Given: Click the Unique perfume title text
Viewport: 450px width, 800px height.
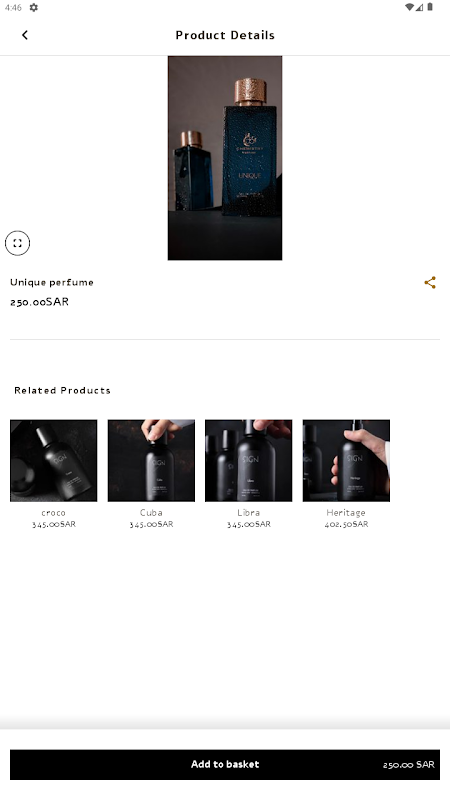Looking at the screenshot, I should (52, 282).
